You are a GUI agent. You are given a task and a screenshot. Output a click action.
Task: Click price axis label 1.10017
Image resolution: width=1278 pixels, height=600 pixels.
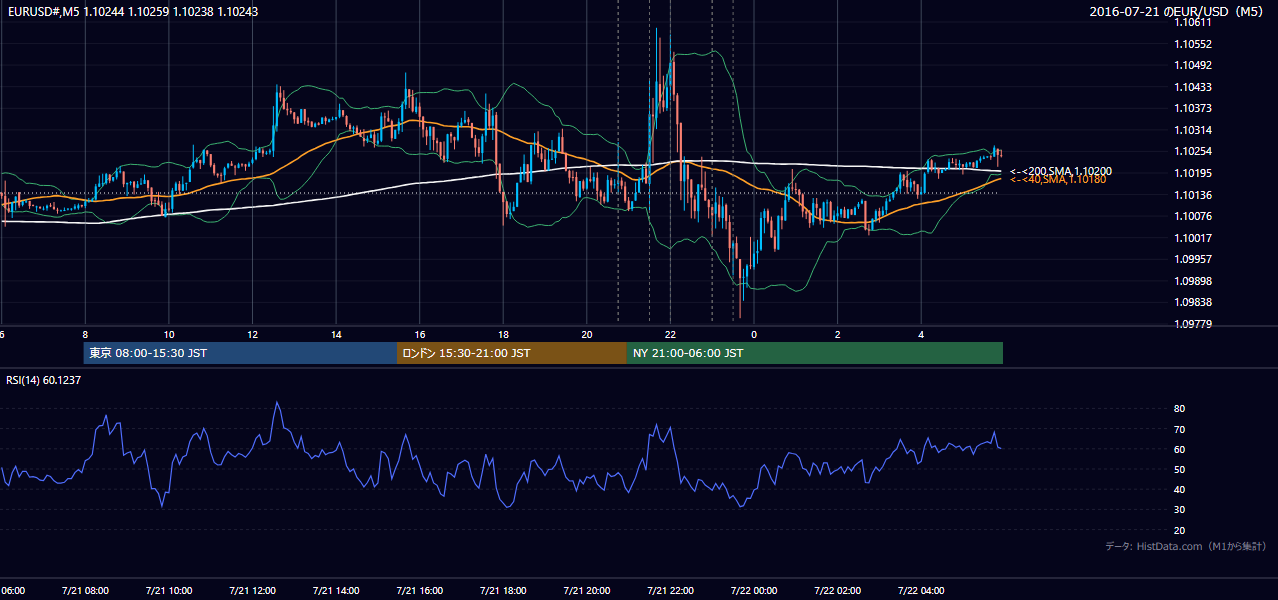[x=1194, y=237]
